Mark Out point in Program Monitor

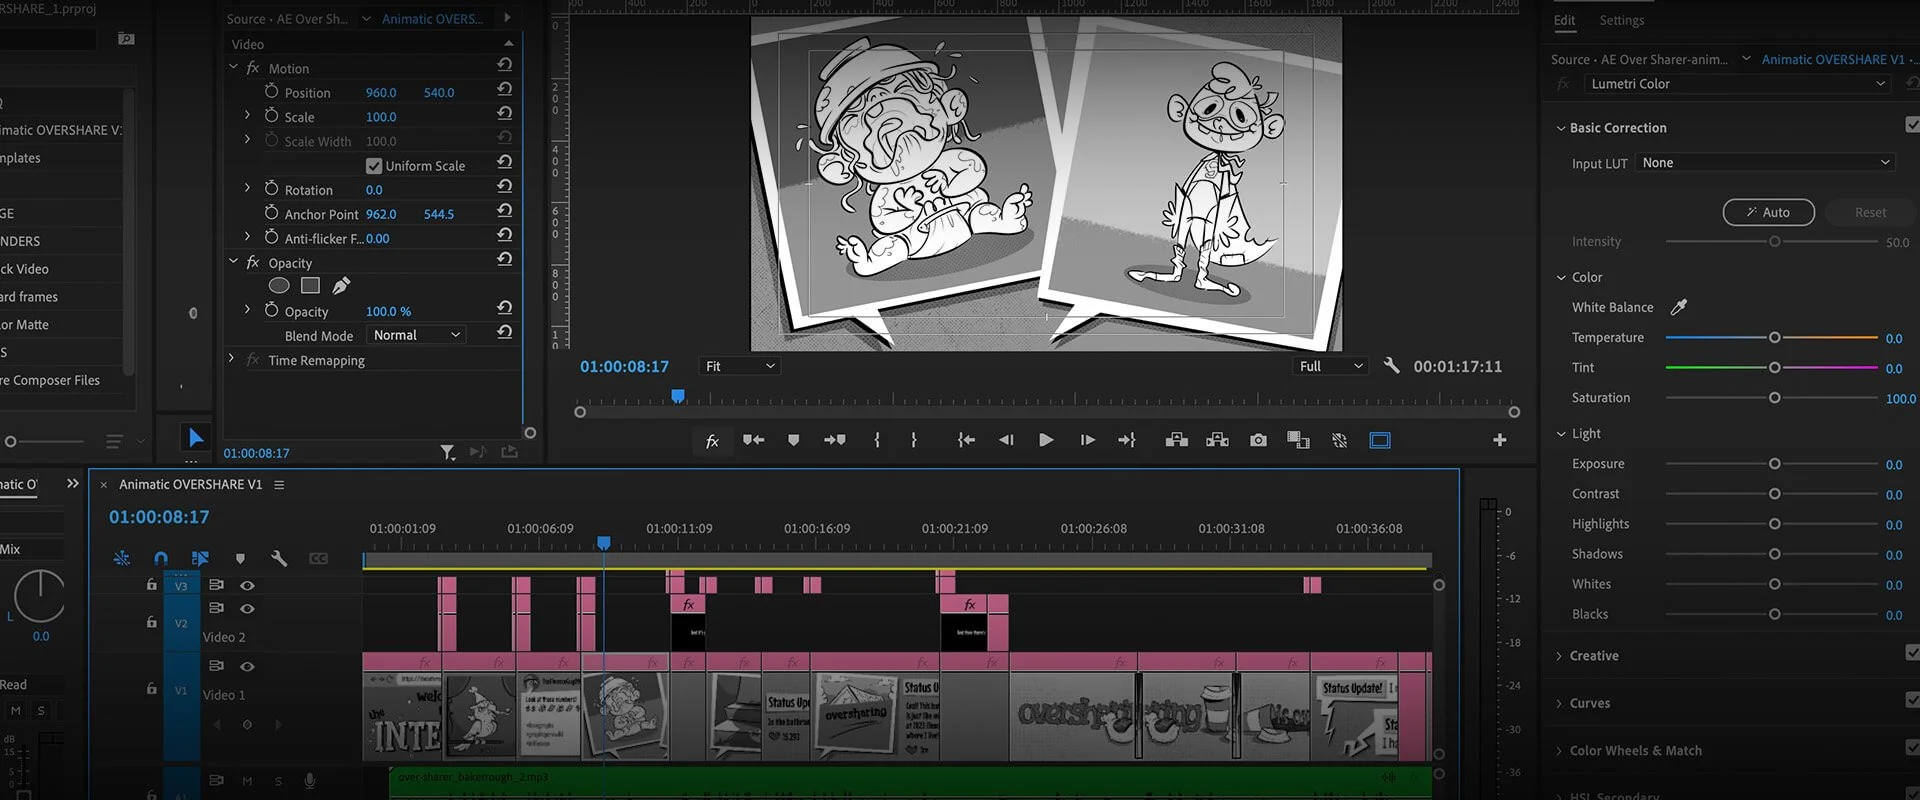coord(914,440)
